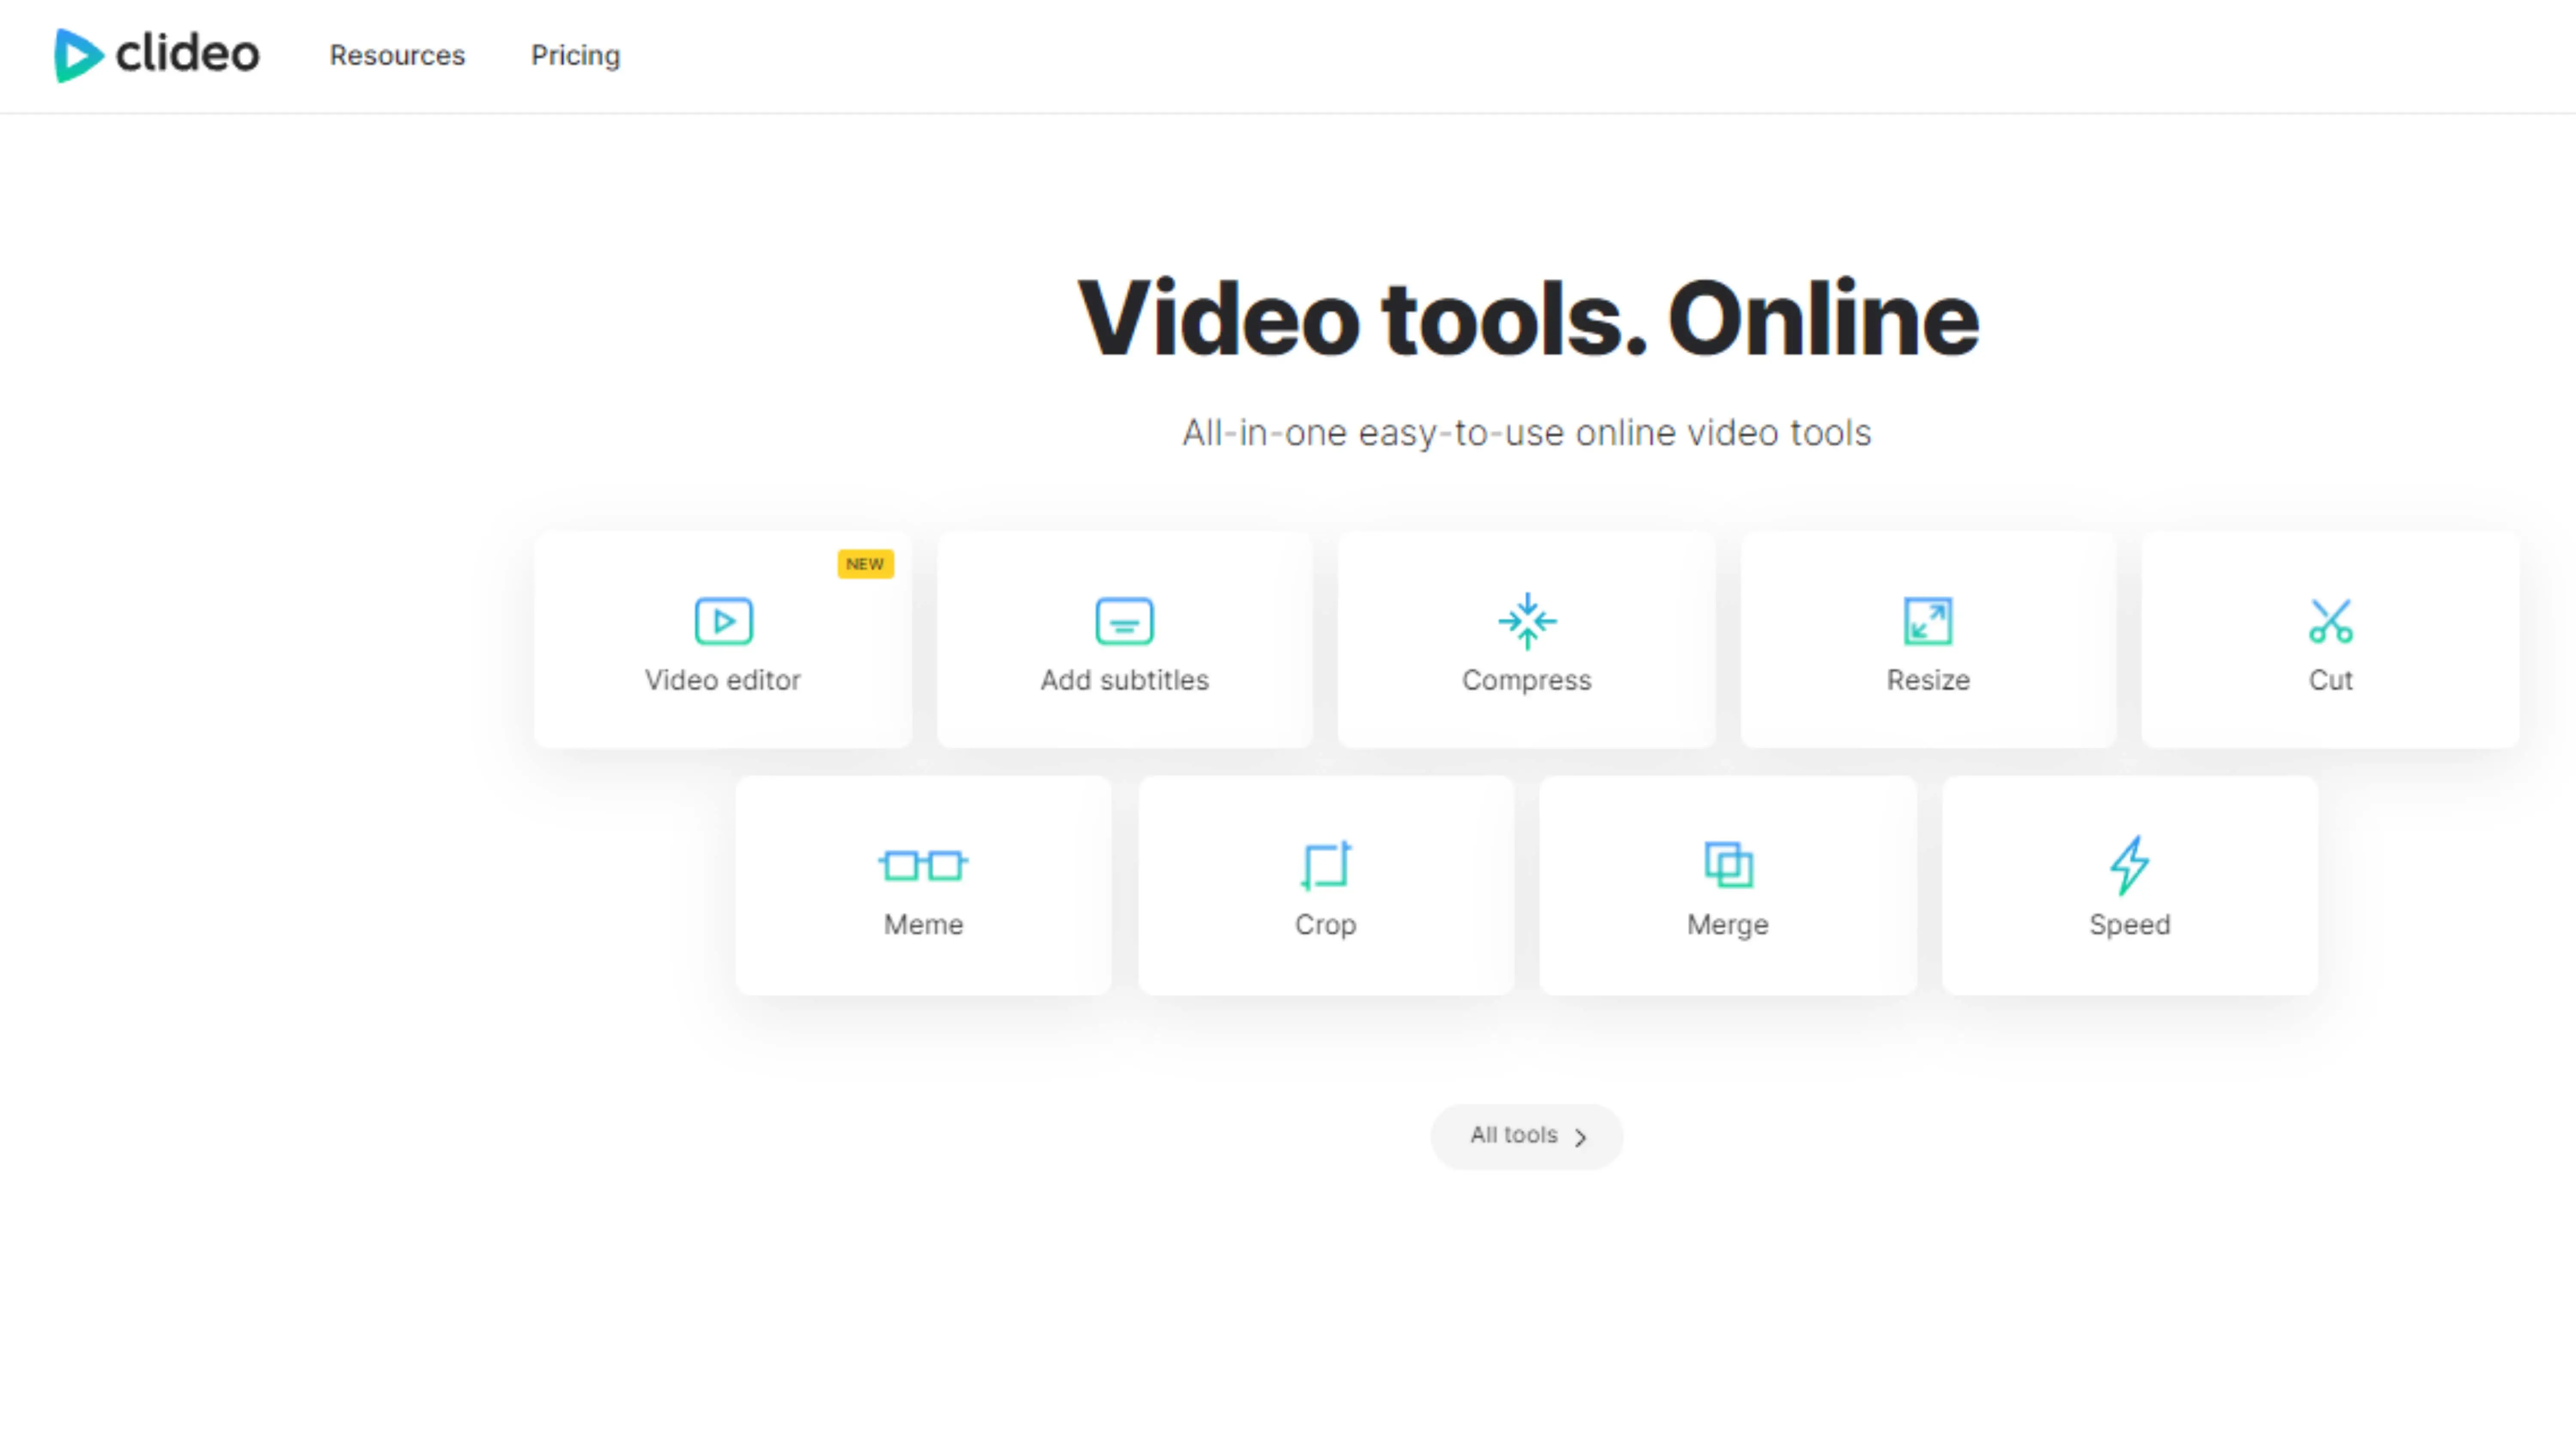This screenshot has width=2576, height=1449.
Task: Click the Add subtitles label
Action: tap(1124, 680)
